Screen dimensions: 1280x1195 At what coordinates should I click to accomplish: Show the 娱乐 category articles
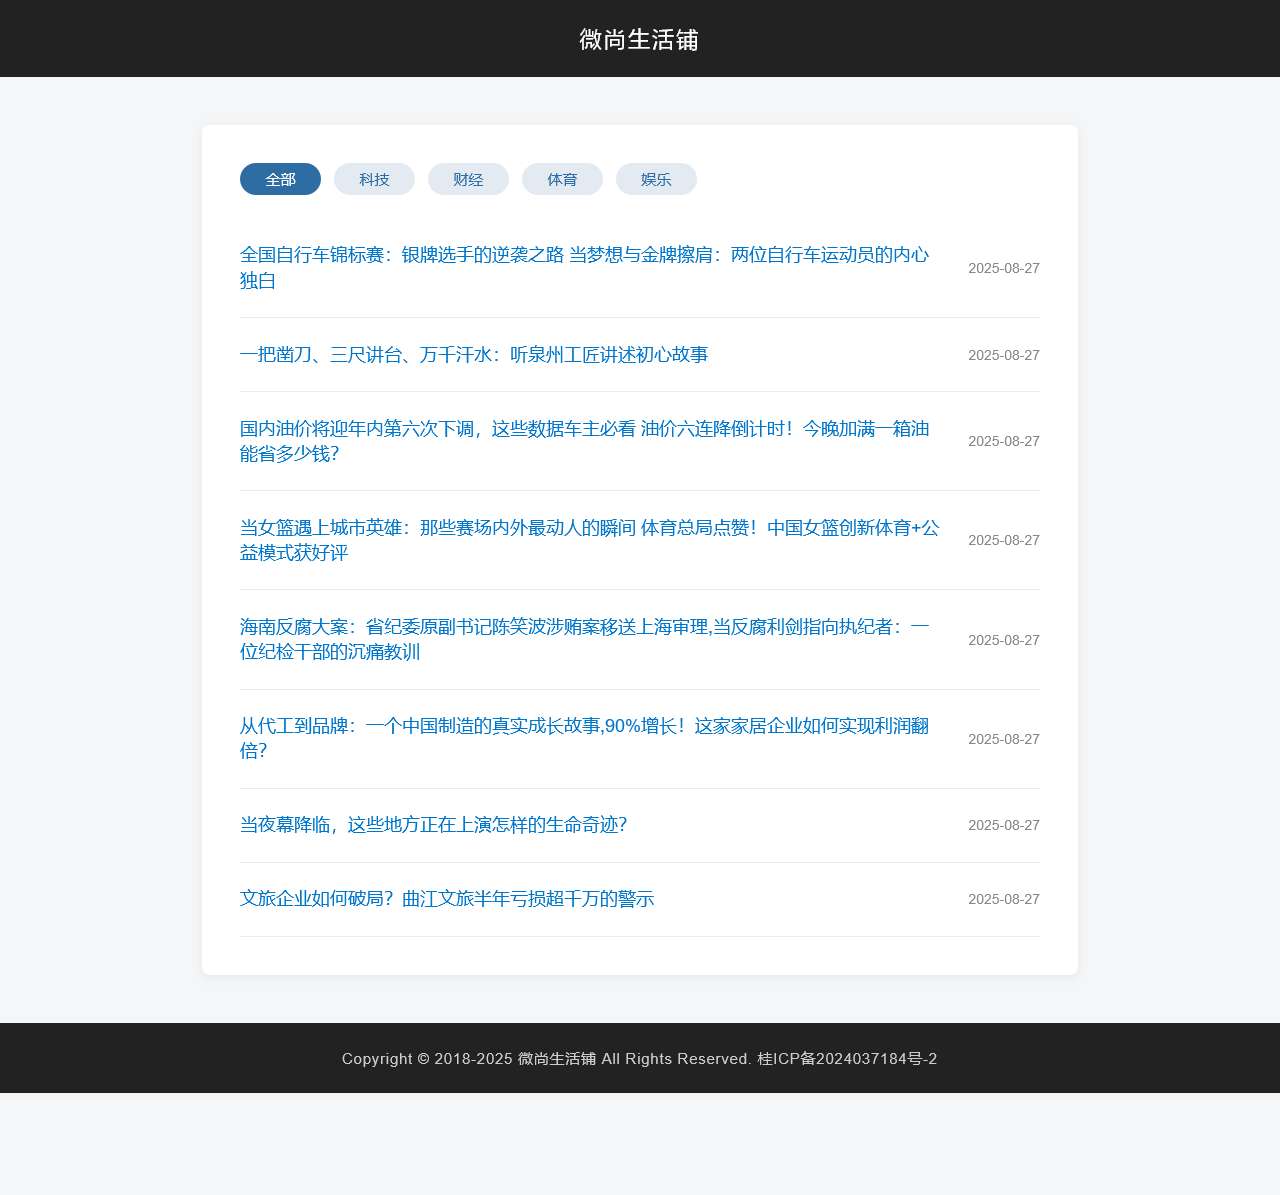pos(656,179)
